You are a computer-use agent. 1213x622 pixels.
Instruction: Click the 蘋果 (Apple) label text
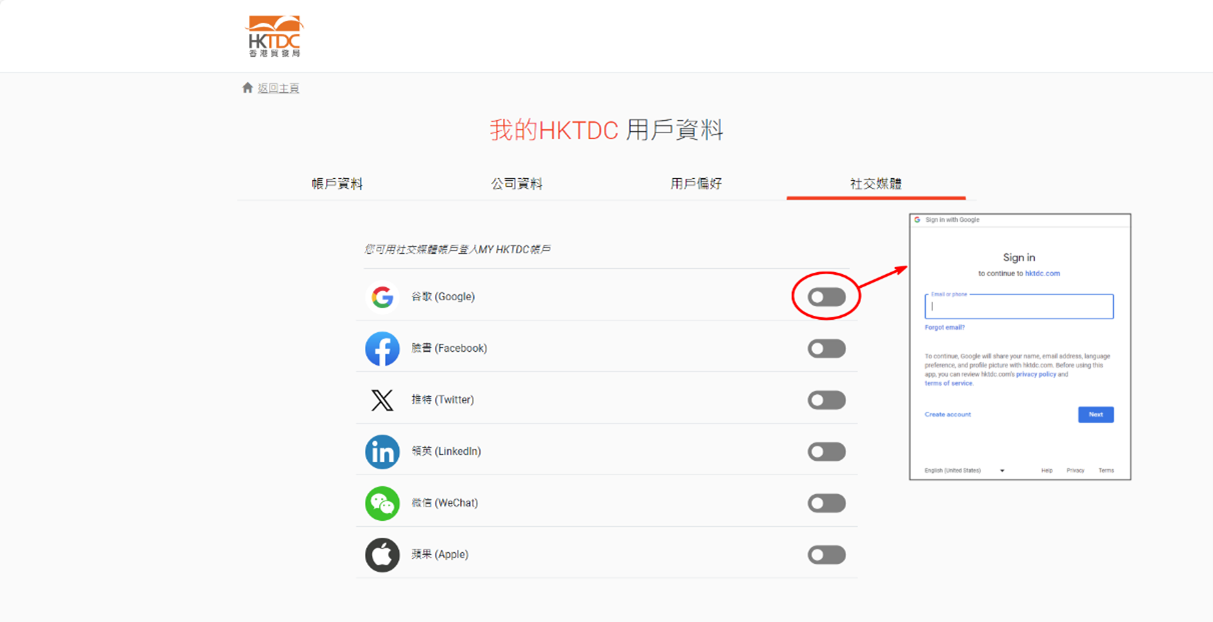pos(440,555)
